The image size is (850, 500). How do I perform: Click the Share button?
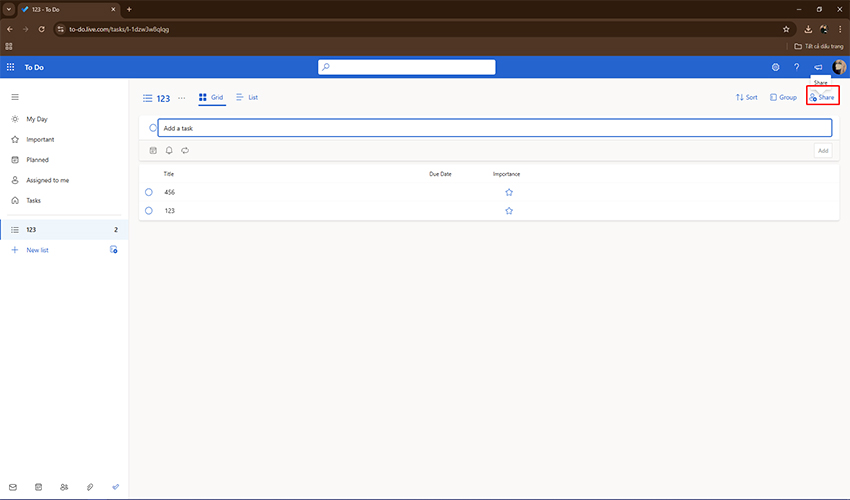pyautogui.click(x=822, y=97)
